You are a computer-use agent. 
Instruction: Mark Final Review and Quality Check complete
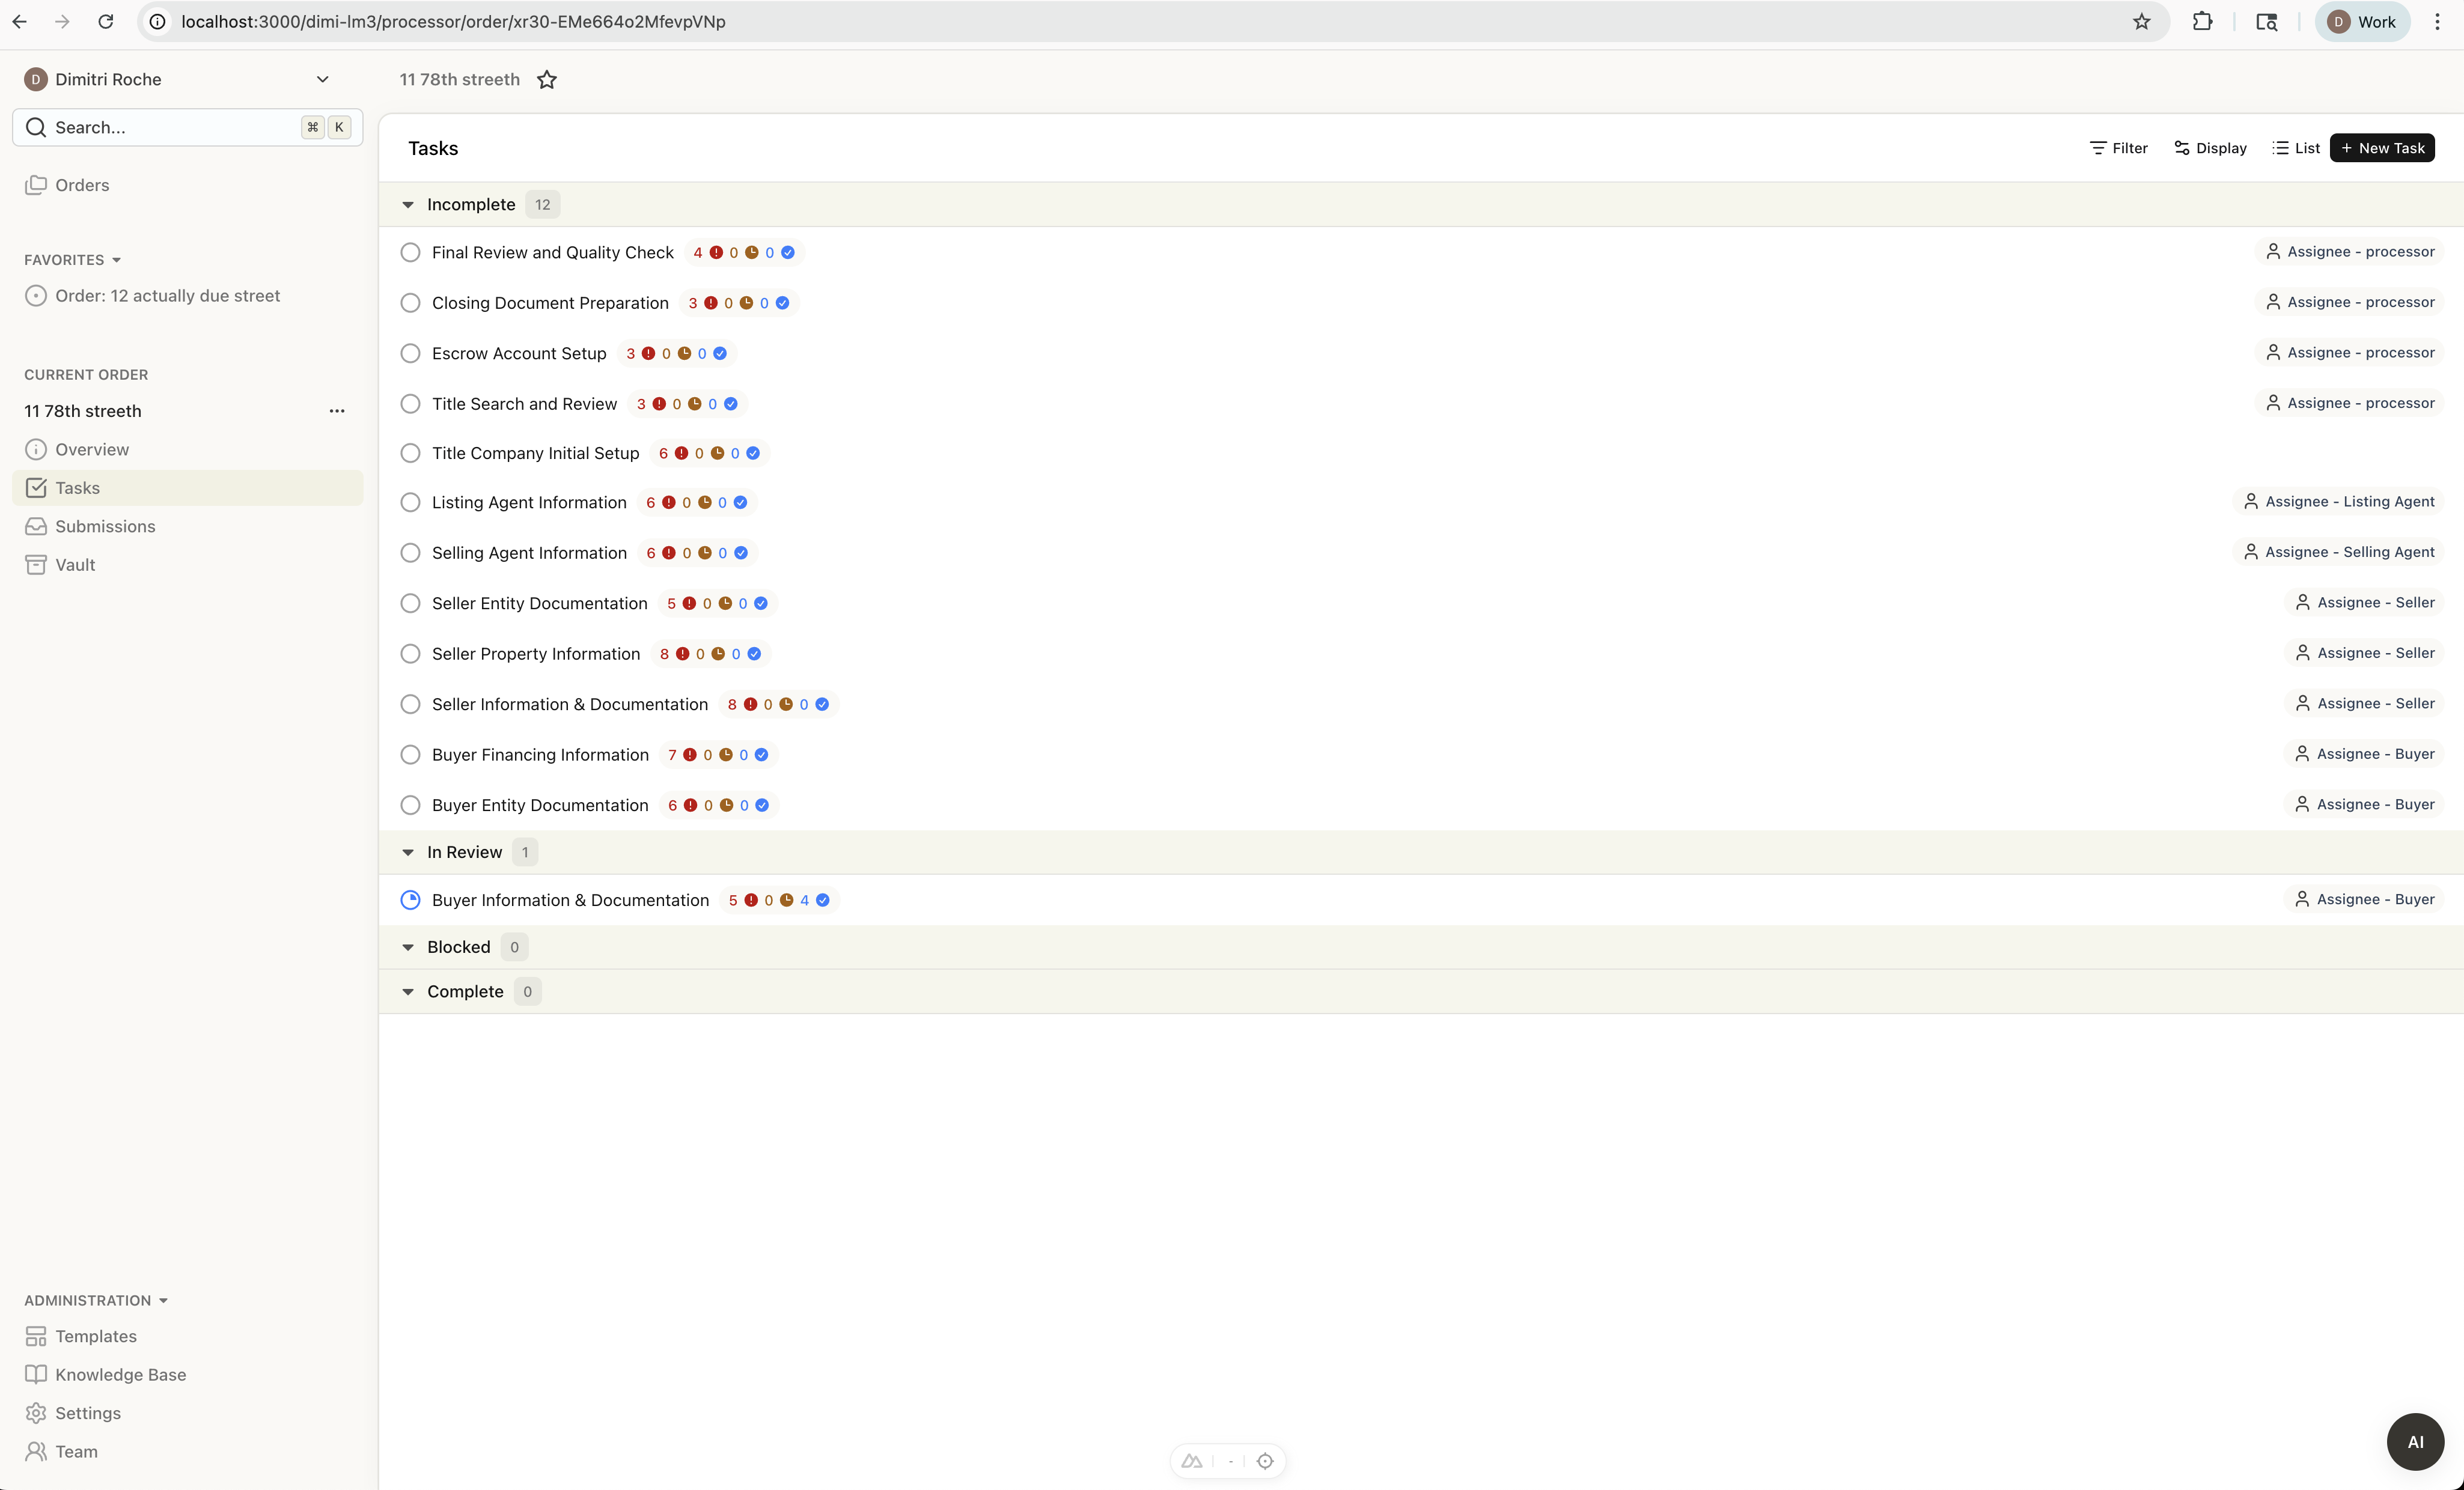click(x=410, y=253)
